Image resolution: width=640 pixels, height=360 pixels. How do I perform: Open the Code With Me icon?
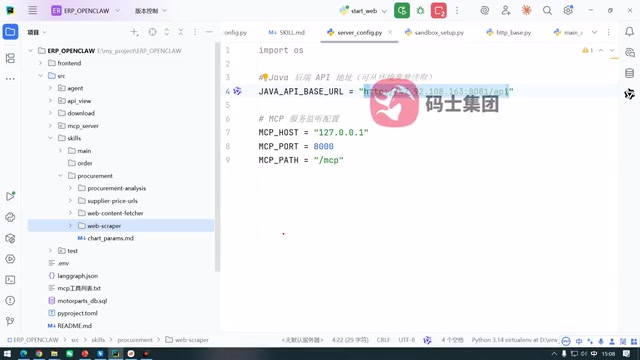506,11
